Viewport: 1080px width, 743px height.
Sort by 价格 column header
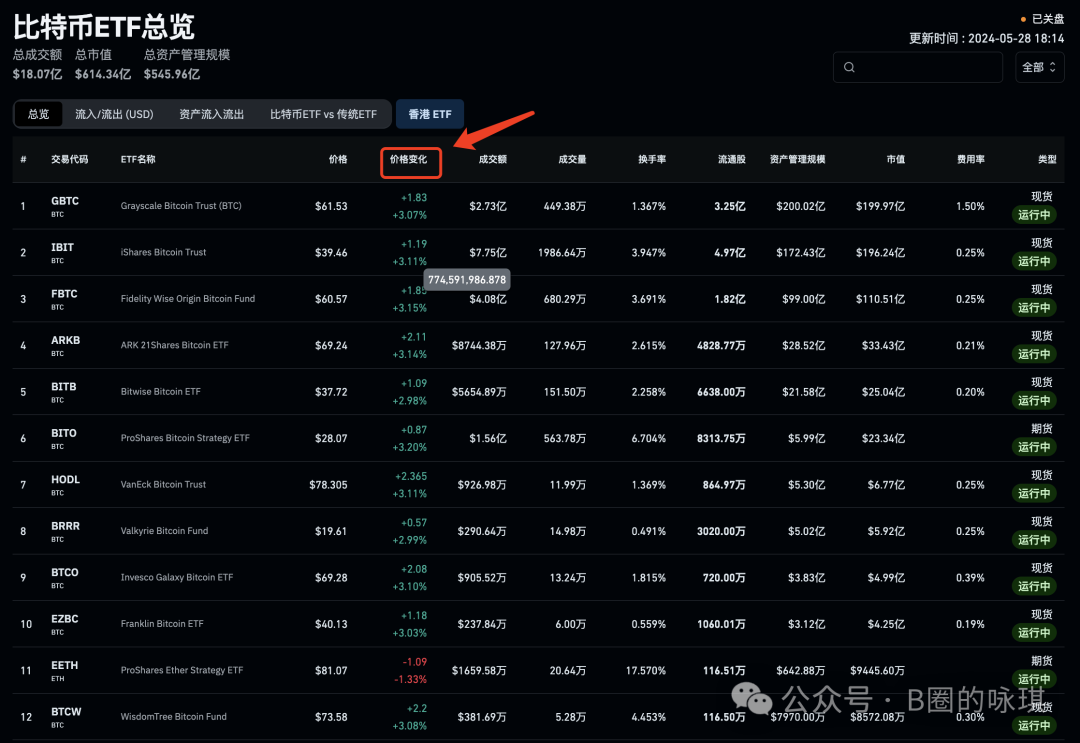pyautogui.click(x=338, y=160)
